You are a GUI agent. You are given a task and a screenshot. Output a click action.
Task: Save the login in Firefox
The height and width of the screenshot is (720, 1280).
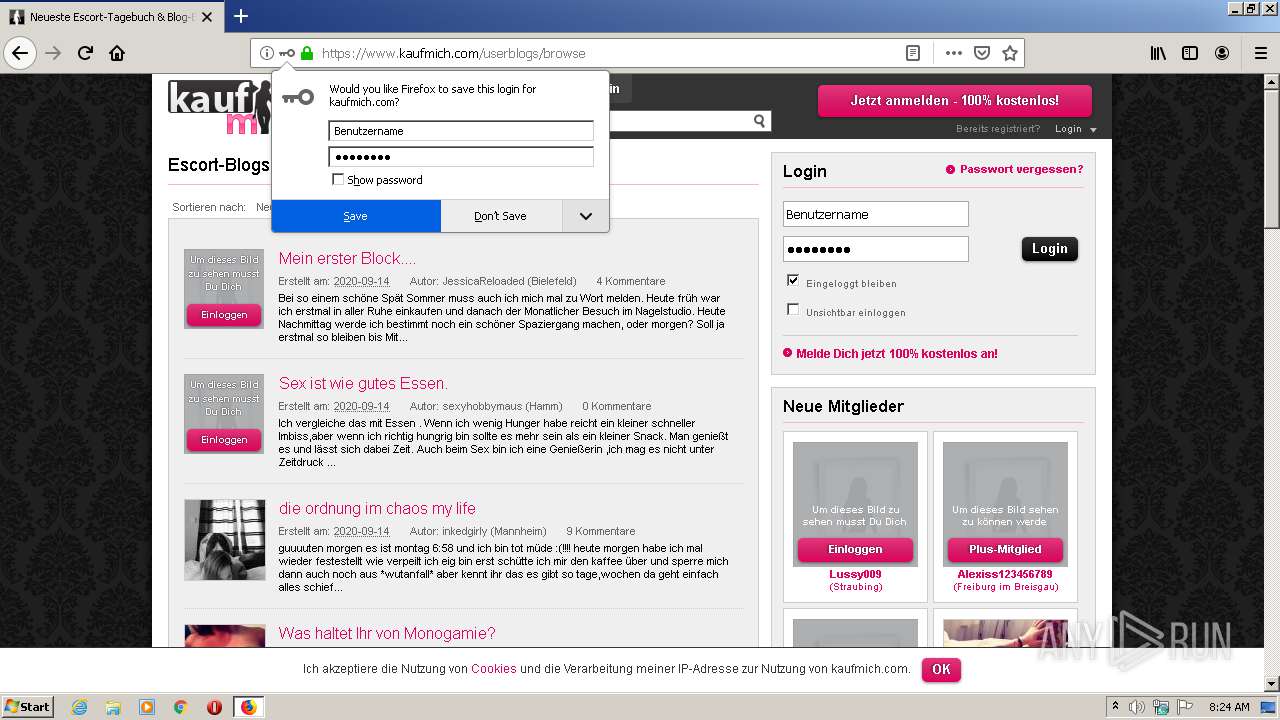pos(355,216)
